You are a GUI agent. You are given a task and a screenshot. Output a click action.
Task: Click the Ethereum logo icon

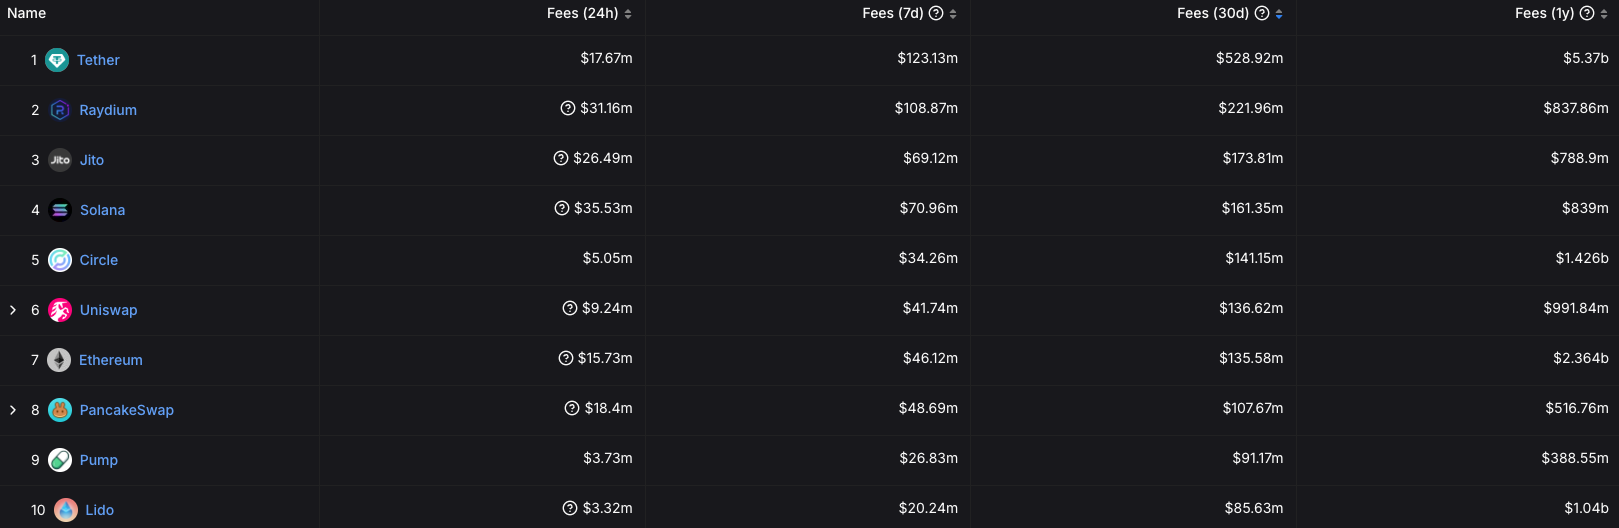click(59, 360)
